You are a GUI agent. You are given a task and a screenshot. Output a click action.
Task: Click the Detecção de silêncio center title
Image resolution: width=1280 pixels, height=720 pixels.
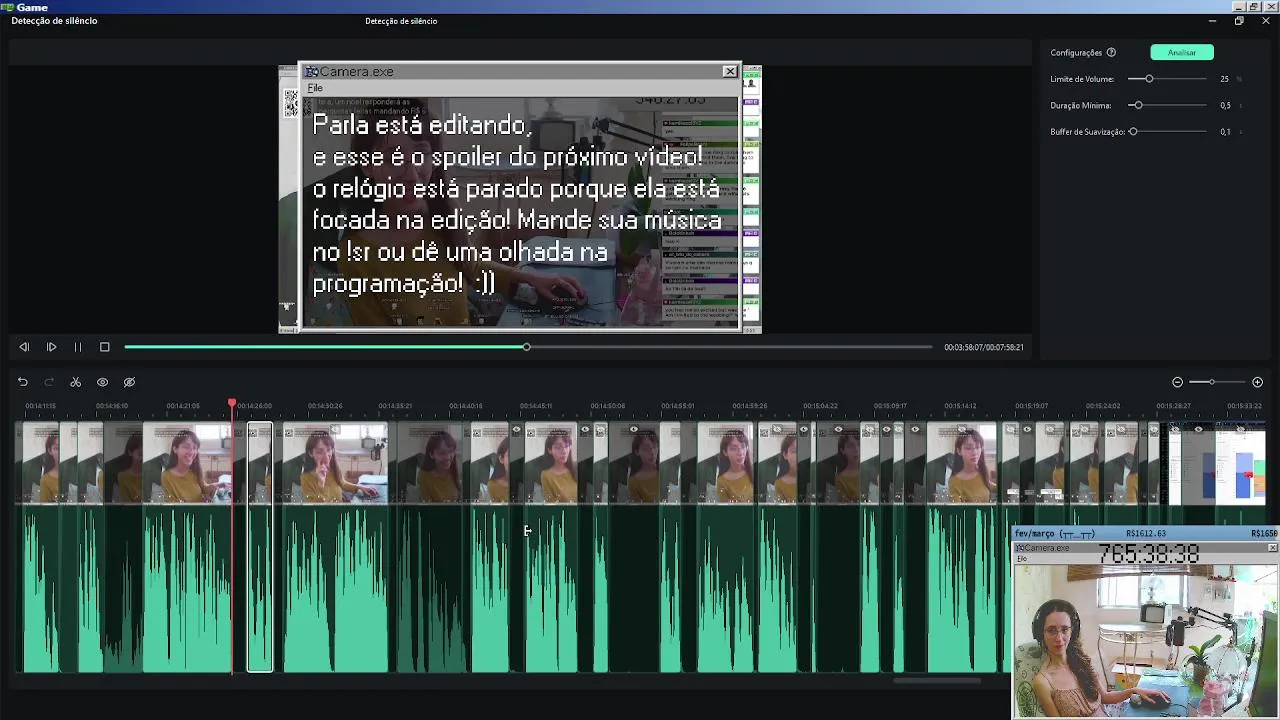pyautogui.click(x=401, y=21)
